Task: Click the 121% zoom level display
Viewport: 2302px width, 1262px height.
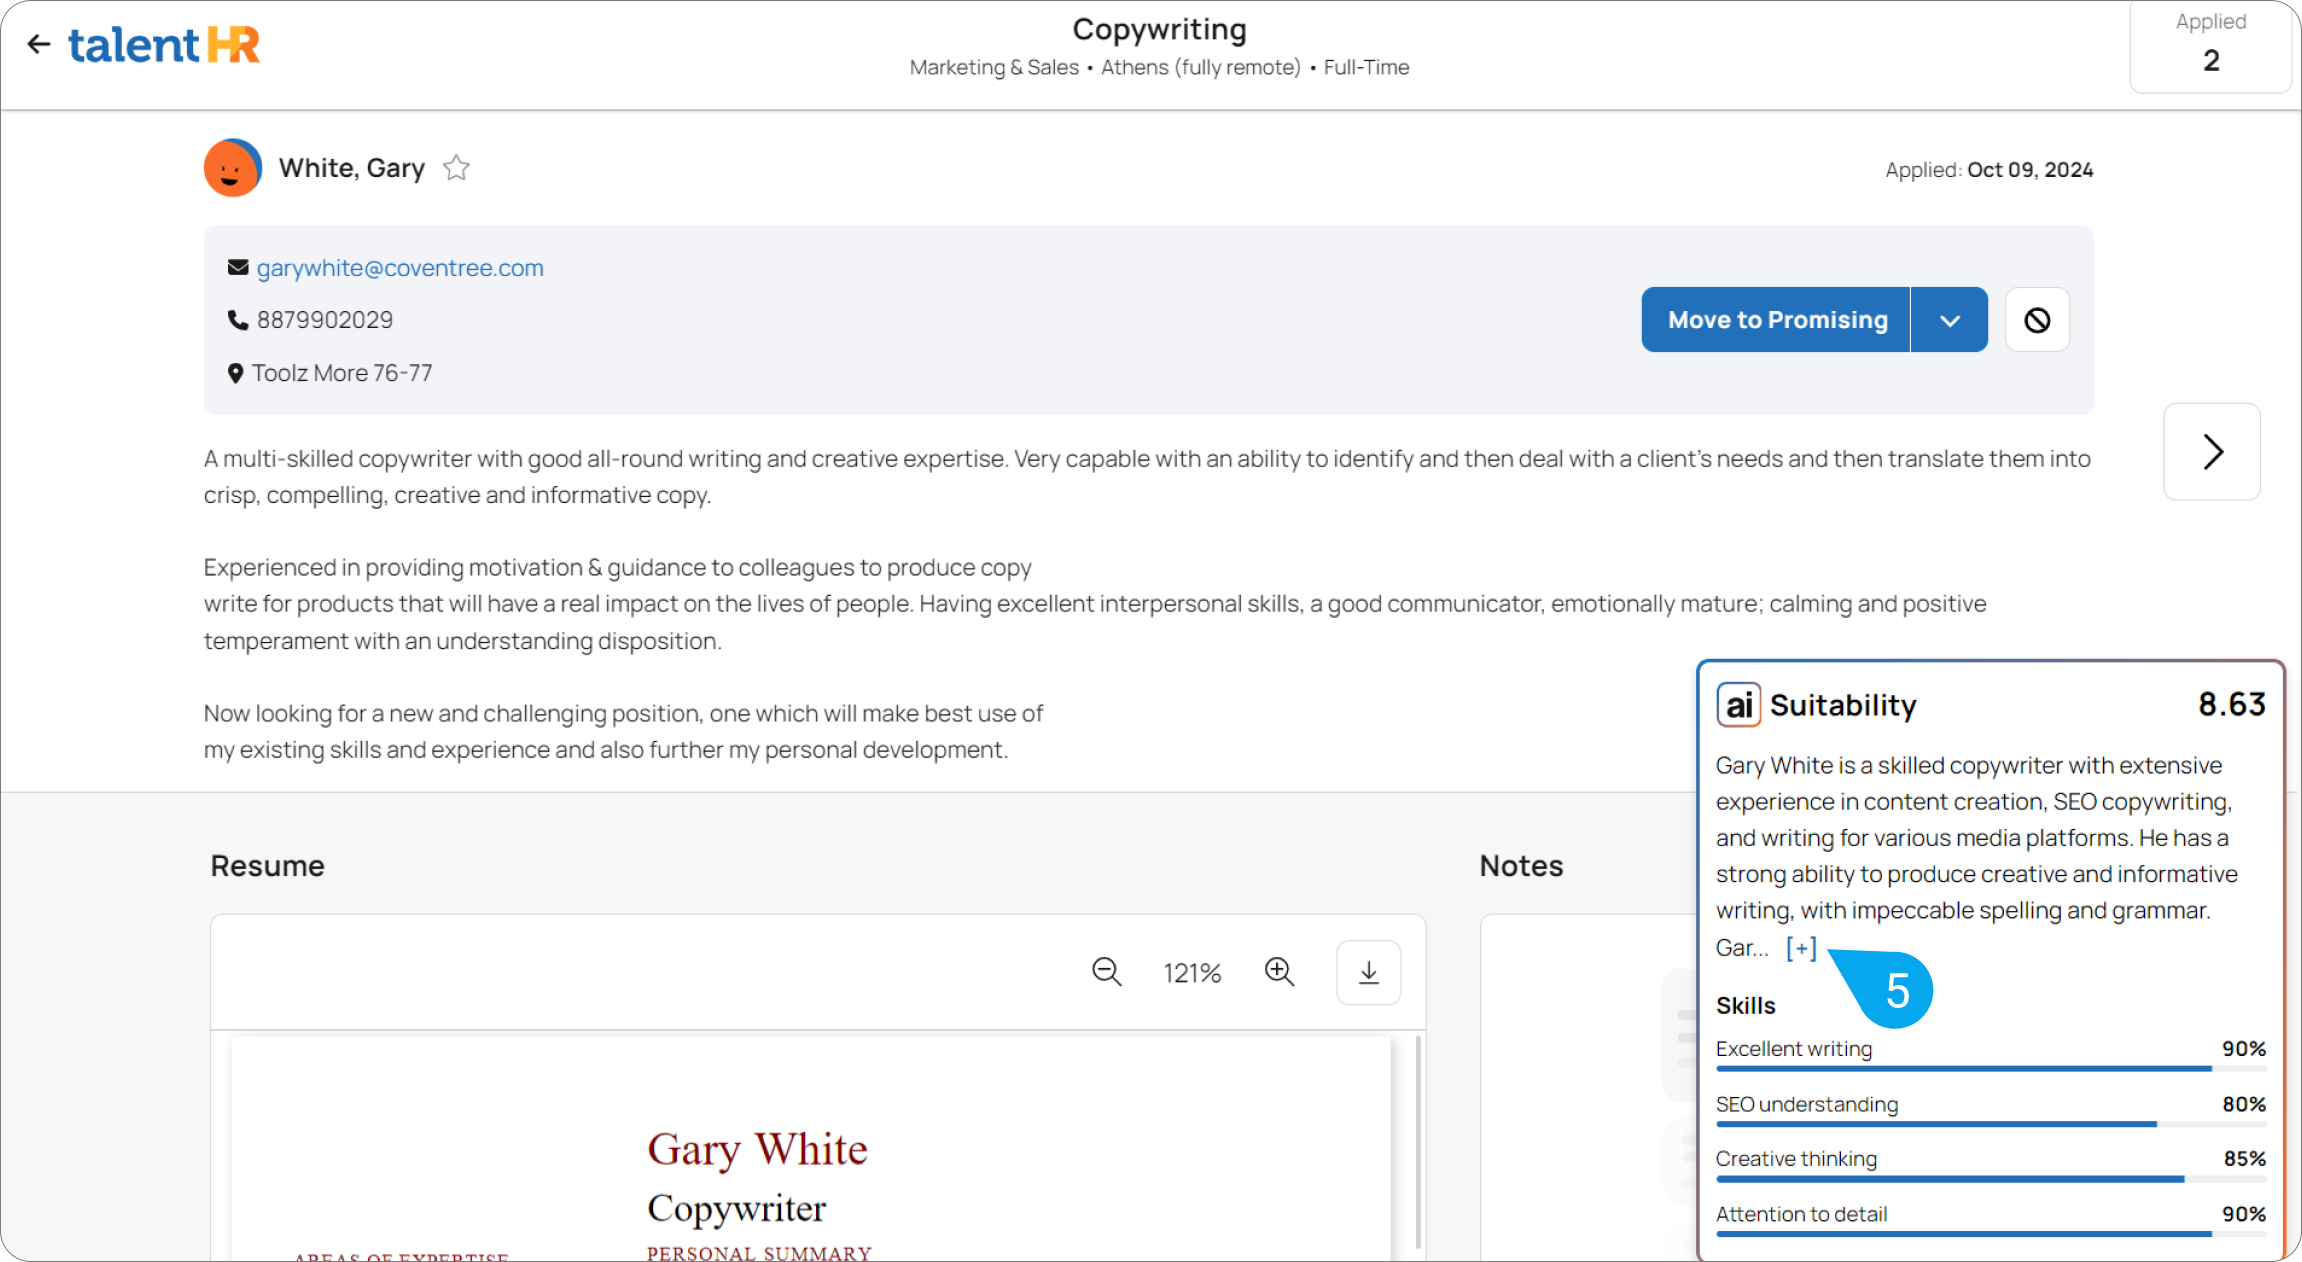Action: 1192,973
